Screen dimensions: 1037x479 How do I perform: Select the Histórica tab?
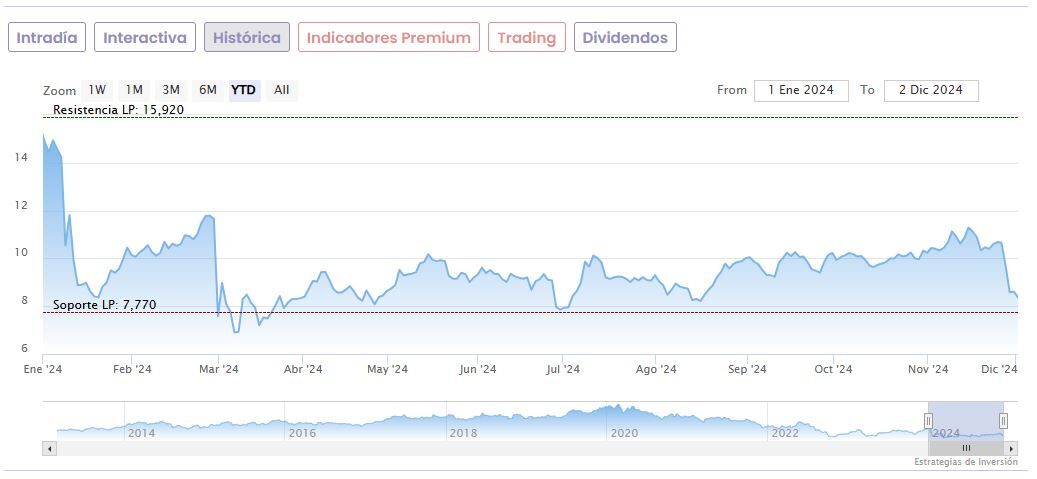(247, 38)
